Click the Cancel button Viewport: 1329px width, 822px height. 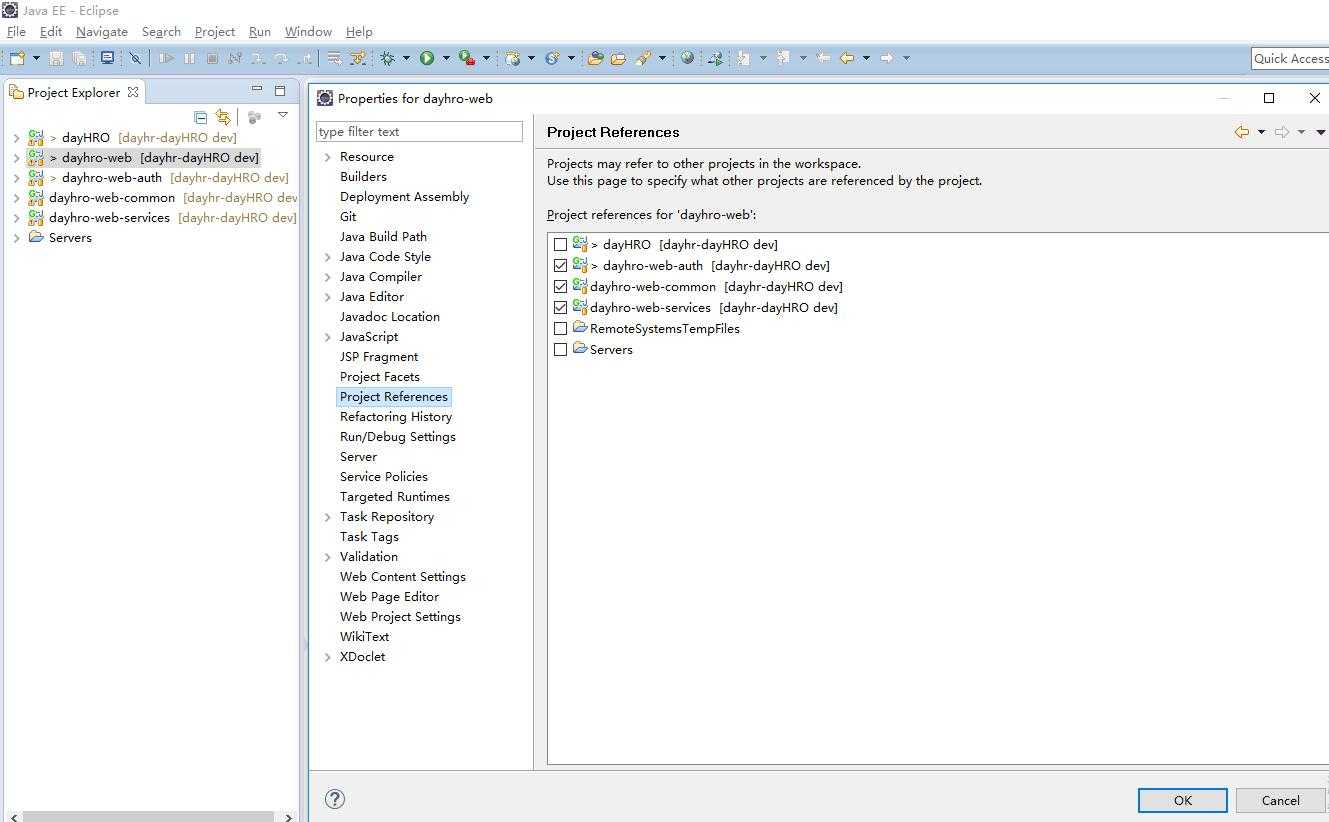pos(1281,800)
